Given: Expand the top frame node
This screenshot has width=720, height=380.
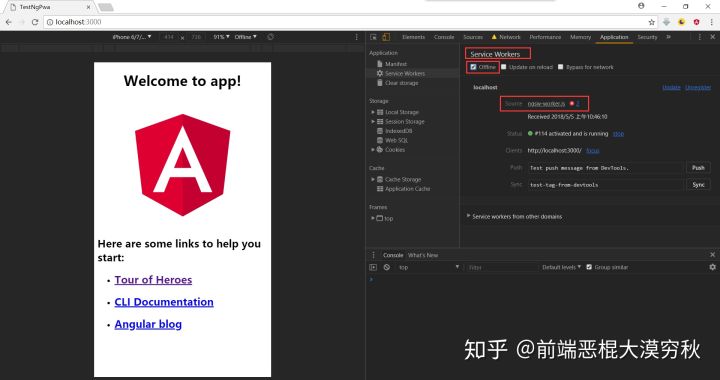Looking at the screenshot, I should click(x=373, y=218).
